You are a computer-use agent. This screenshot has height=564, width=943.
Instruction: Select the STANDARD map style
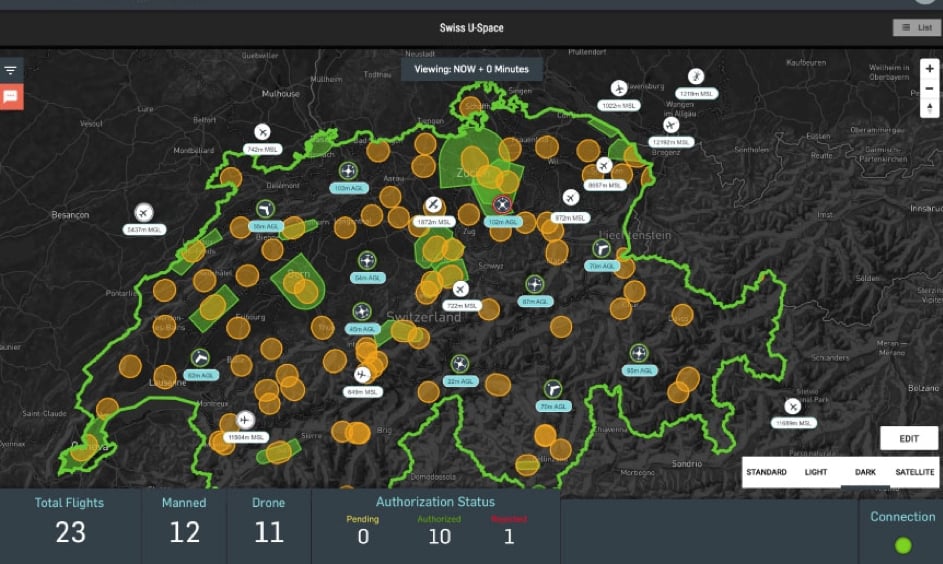(x=766, y=472)
